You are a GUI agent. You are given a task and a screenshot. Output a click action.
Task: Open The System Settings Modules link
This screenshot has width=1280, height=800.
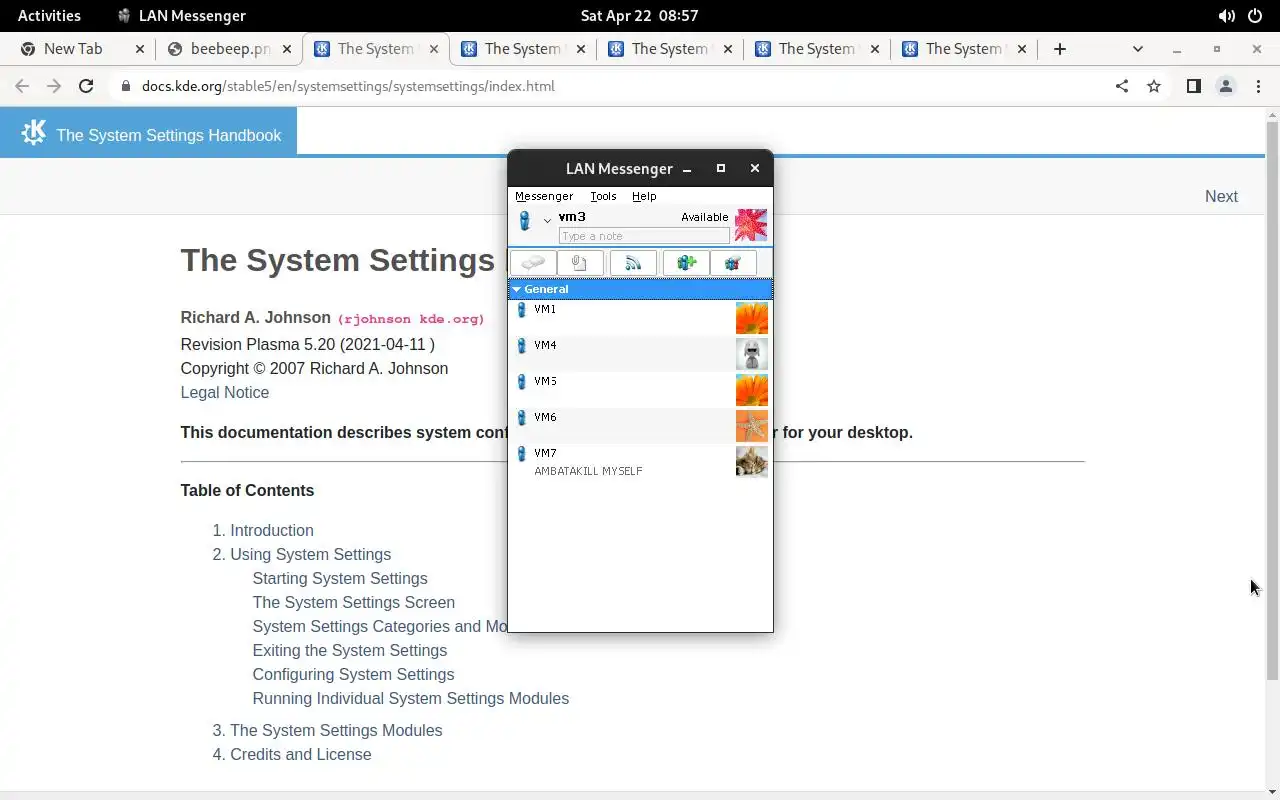click(x=336, y=730)
